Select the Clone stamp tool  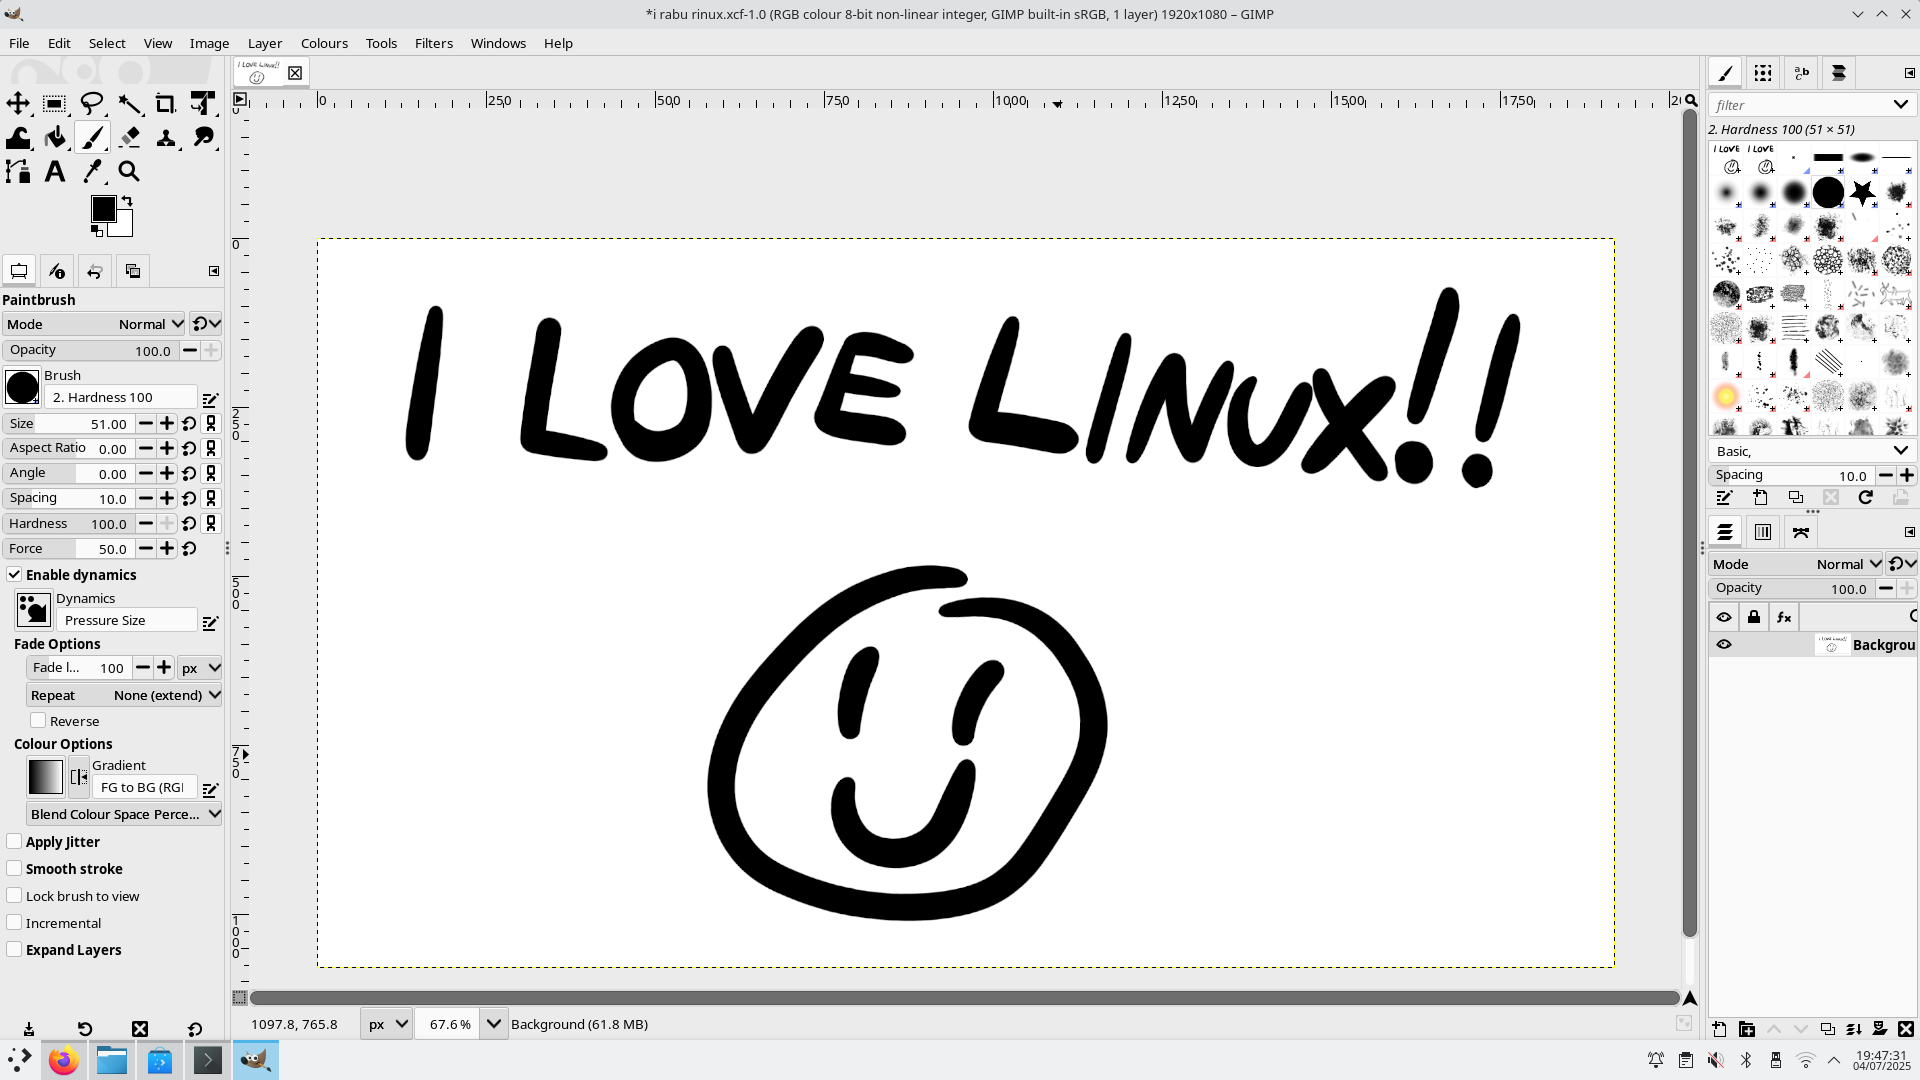click(166, 137)
